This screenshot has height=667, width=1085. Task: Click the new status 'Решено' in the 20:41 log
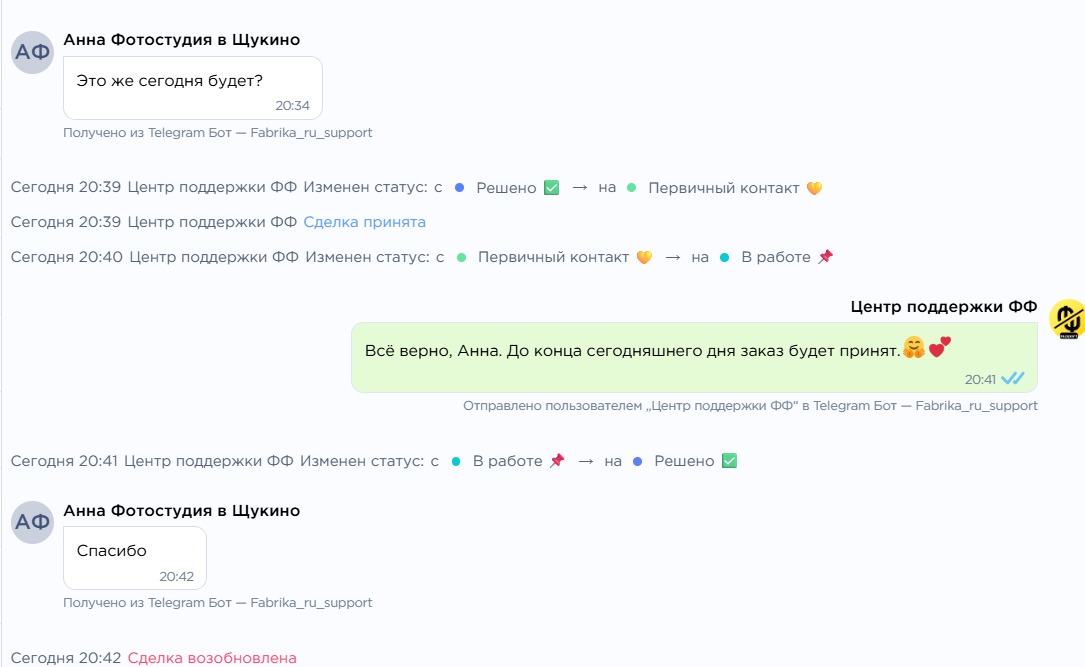pos(684,462)
